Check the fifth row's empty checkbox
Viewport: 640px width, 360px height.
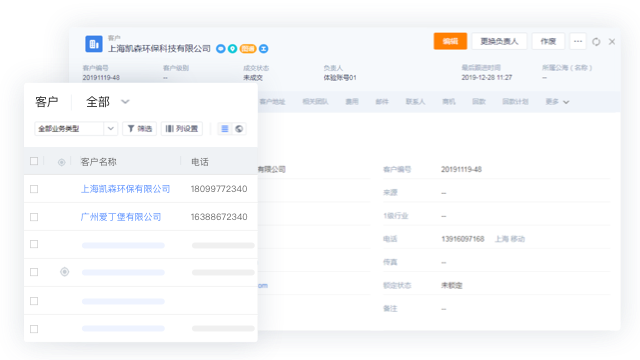click(34, 301)
